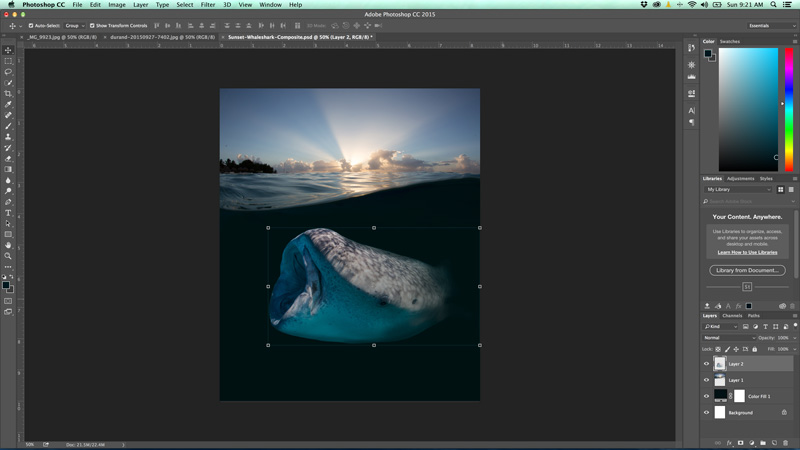
Task: Click the Library from Document button
Action: 747,270
